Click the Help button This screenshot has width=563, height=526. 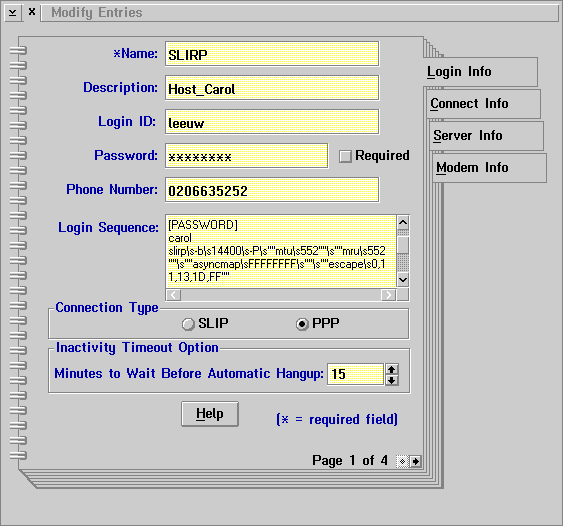[210, 414]
